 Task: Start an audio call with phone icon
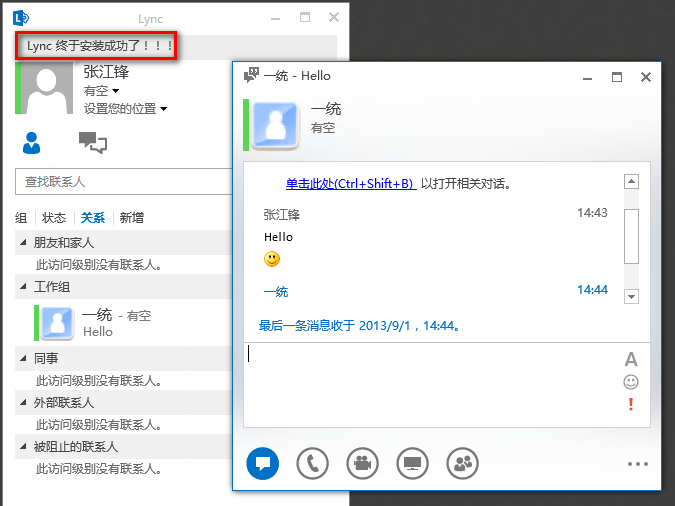[x=313, y=463]
